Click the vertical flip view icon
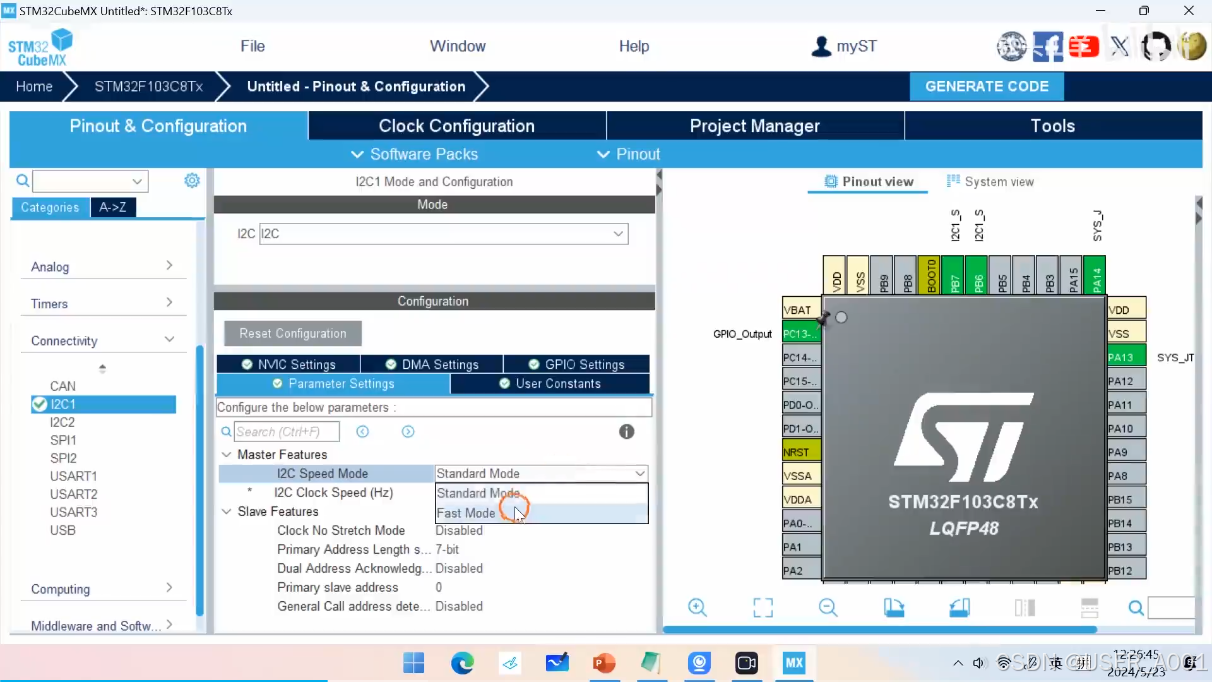The width and height of the screenshot is (1212, 682). (1024, 607)
